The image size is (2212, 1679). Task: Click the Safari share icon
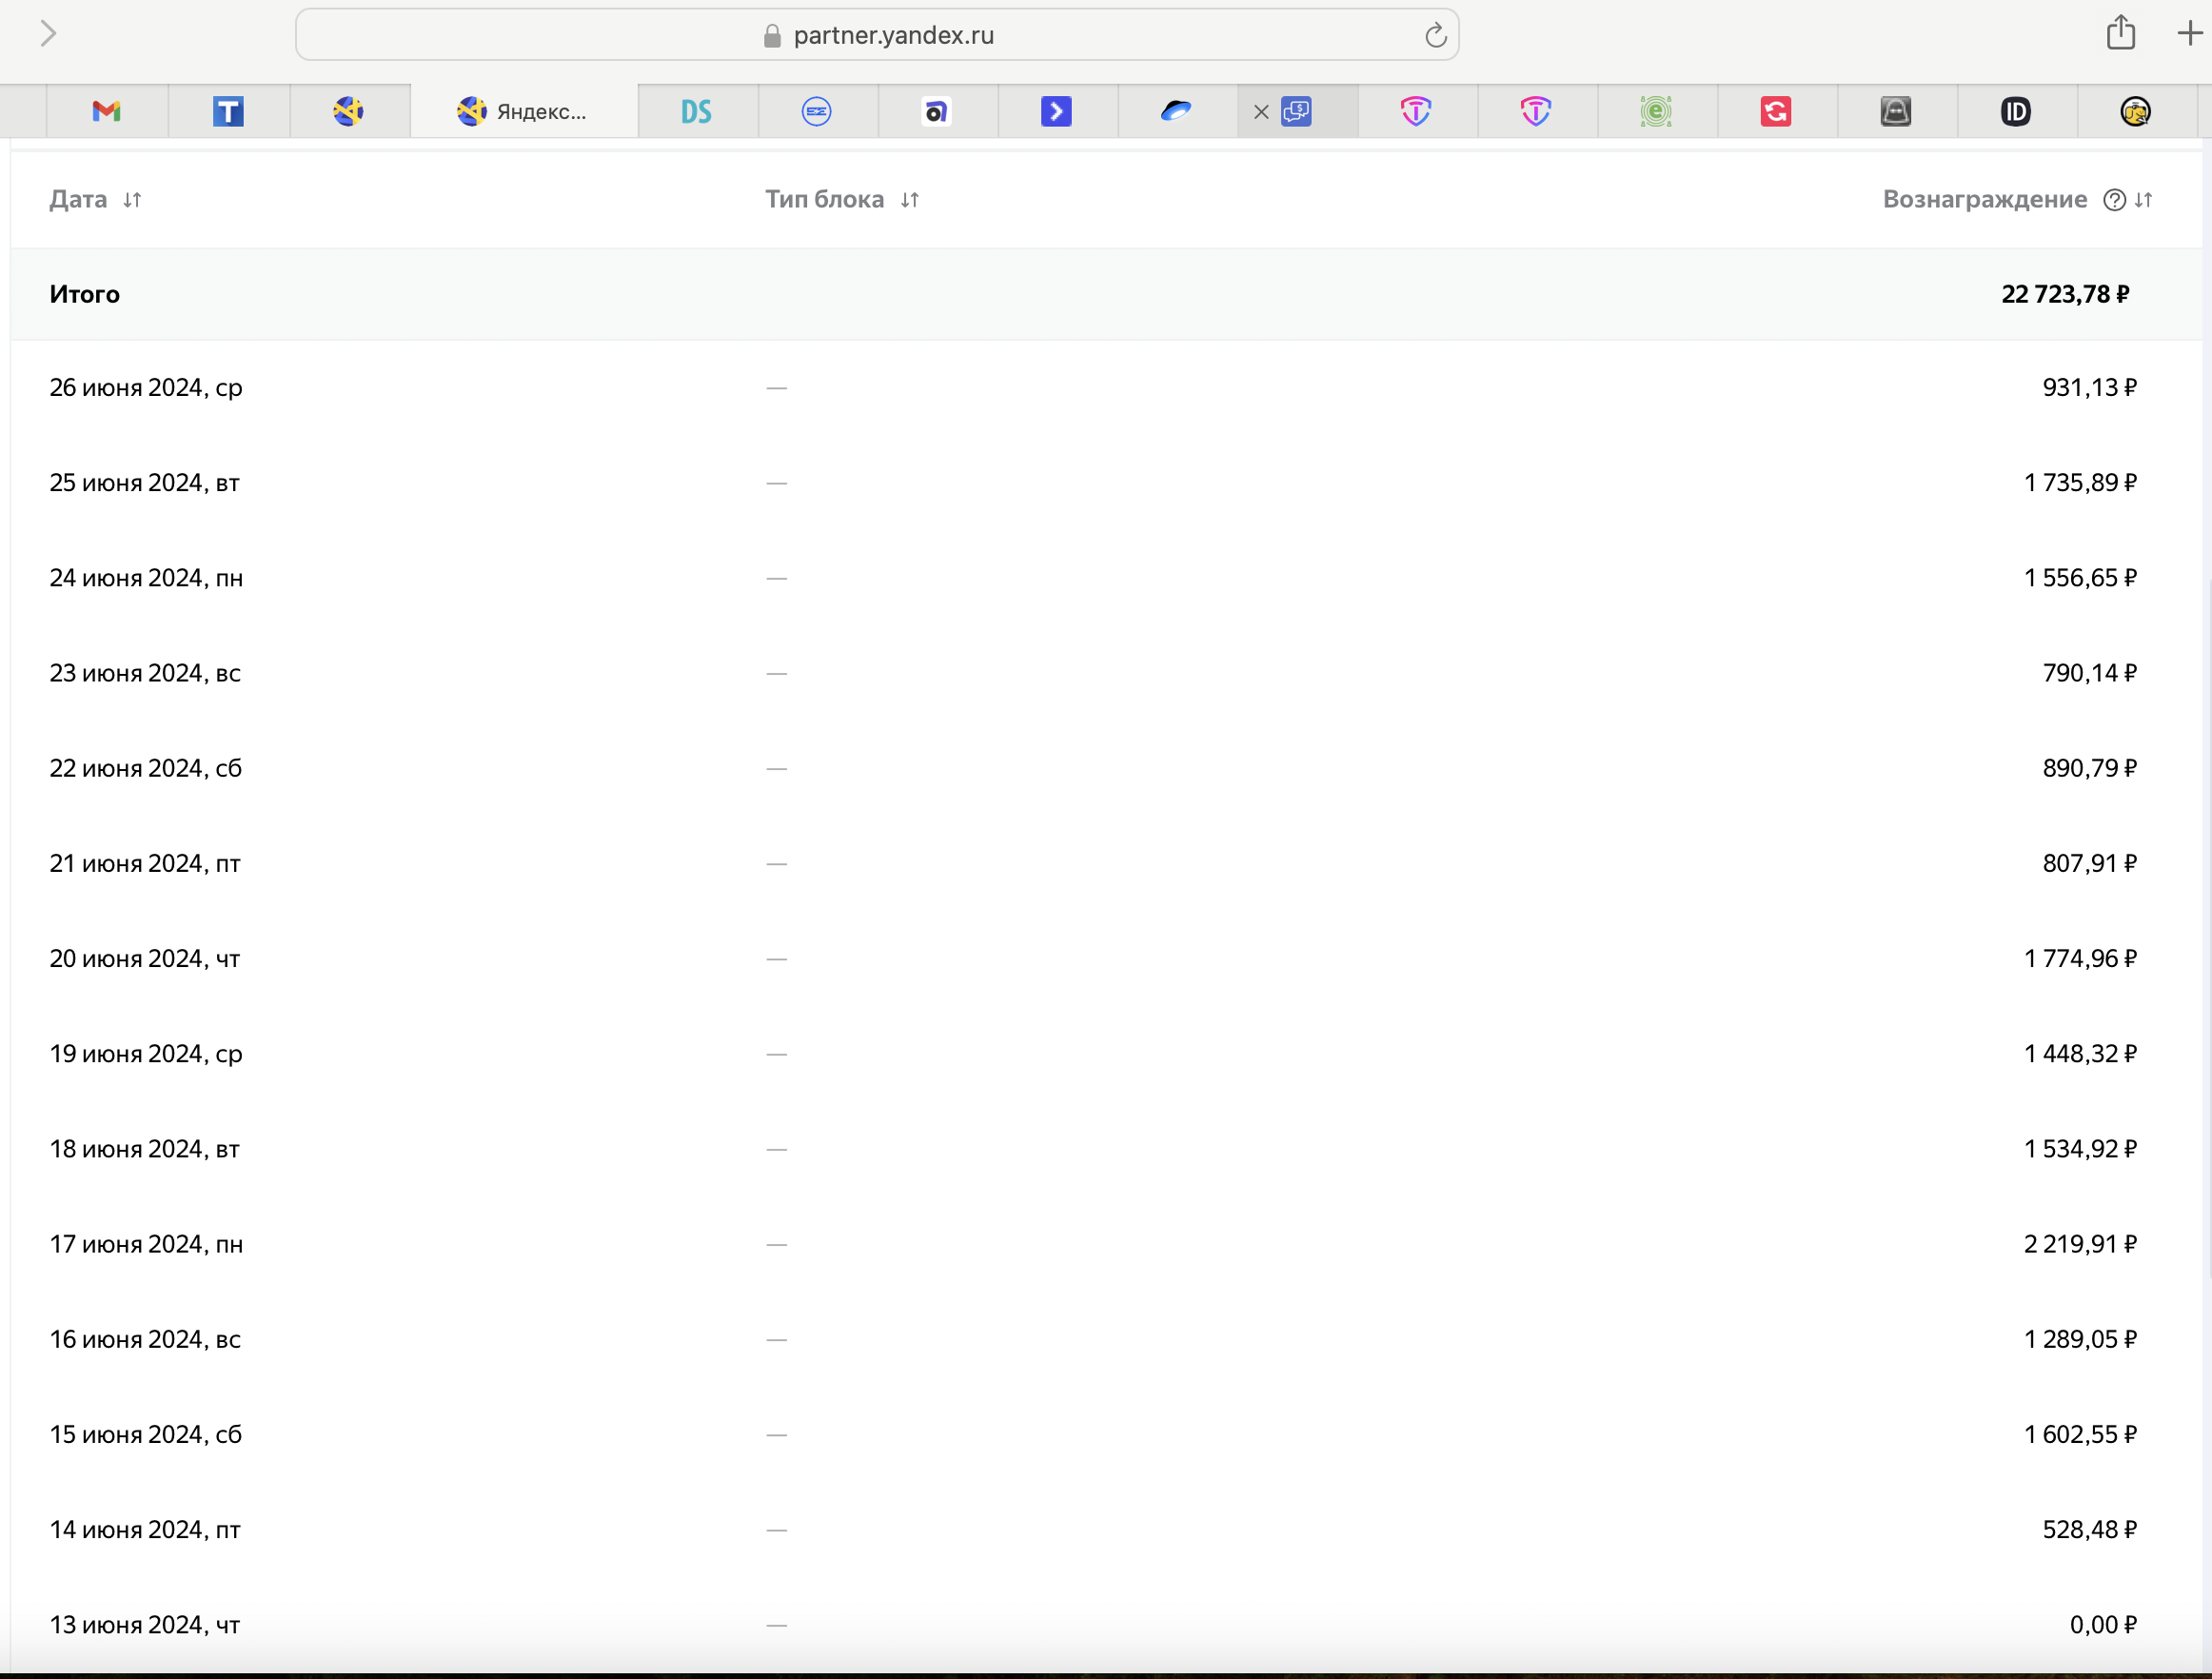click(2120, 33)
